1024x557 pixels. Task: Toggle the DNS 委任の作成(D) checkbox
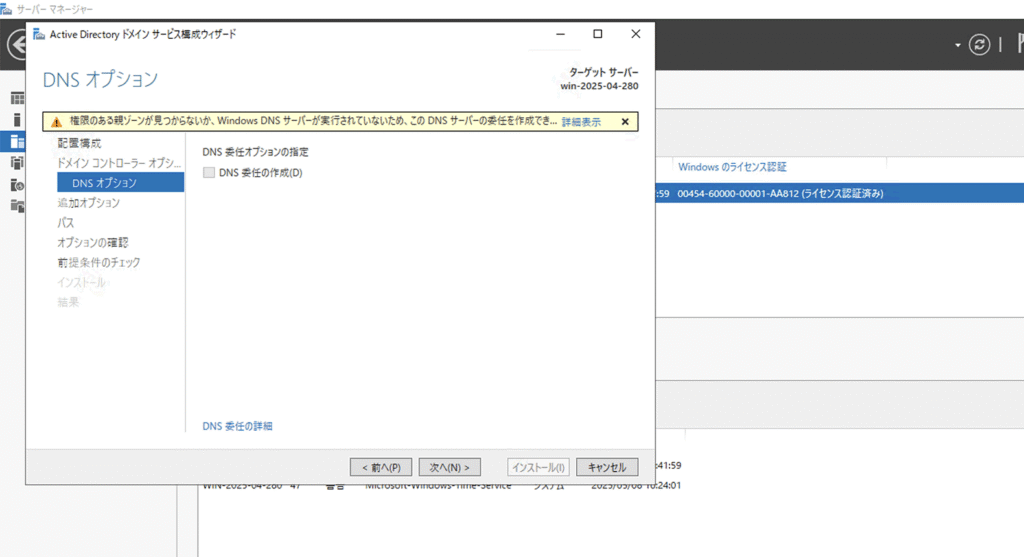[209, 172]
